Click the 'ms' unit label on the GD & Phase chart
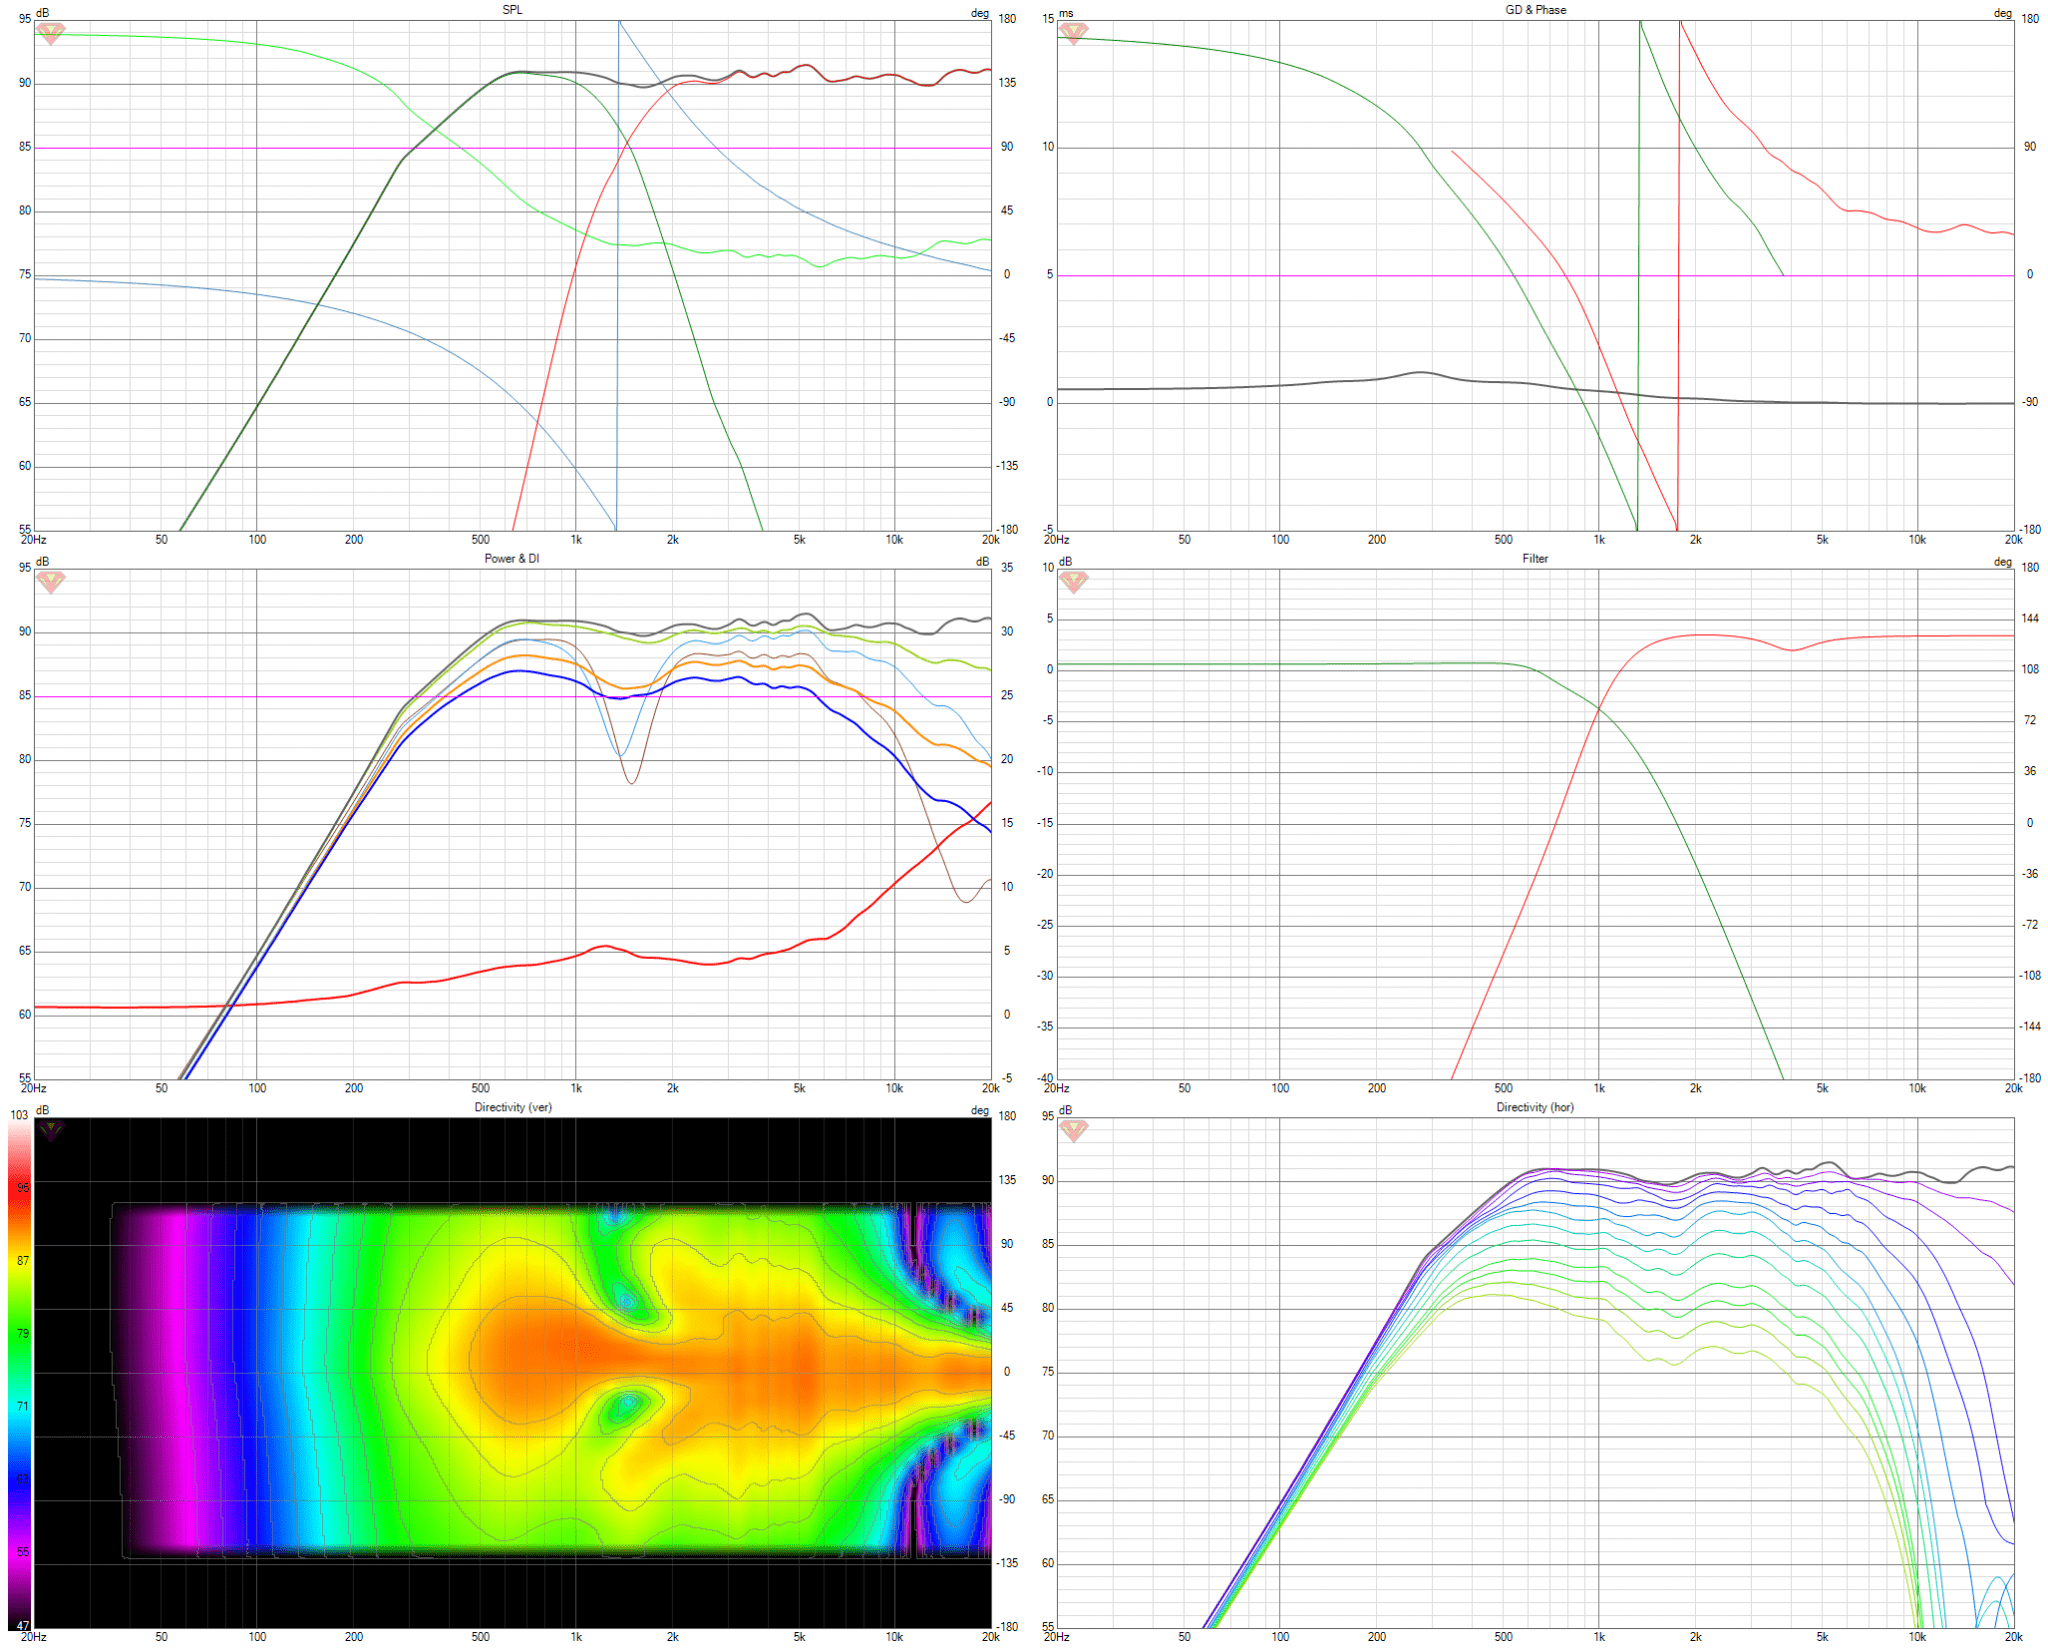Viewport: 2048px width, 1648px height. [1067, 13]
